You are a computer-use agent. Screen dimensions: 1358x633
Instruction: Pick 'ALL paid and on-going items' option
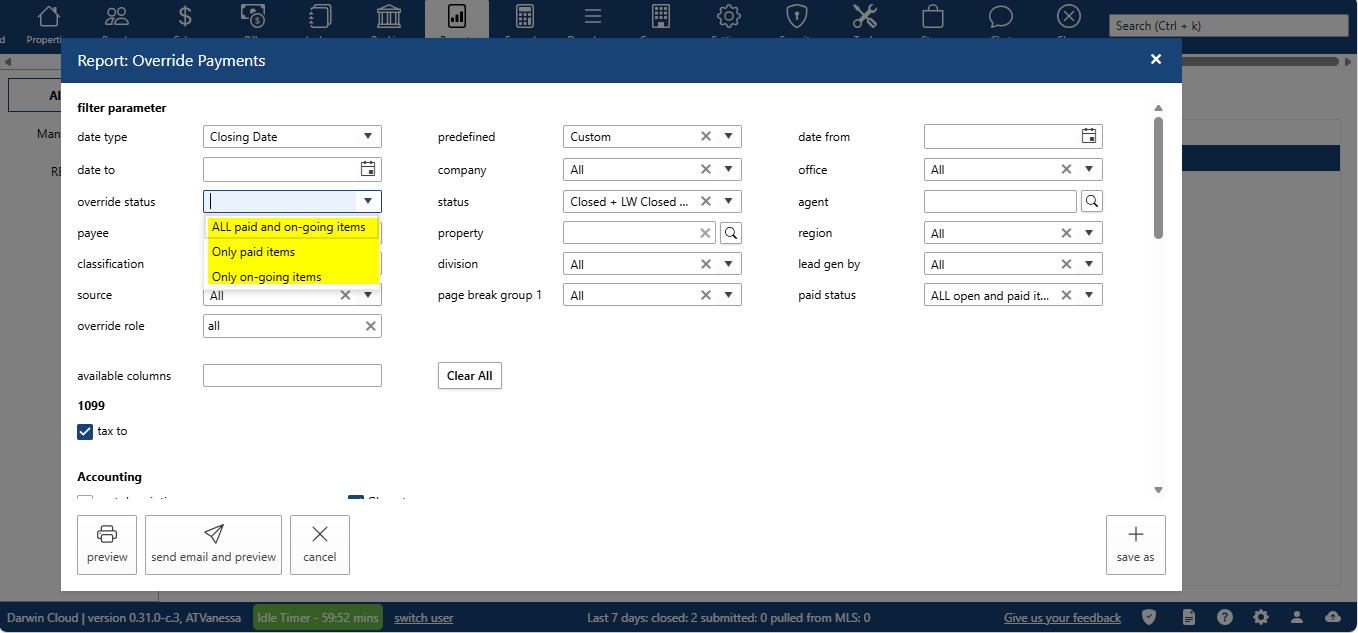pos(289,227)
